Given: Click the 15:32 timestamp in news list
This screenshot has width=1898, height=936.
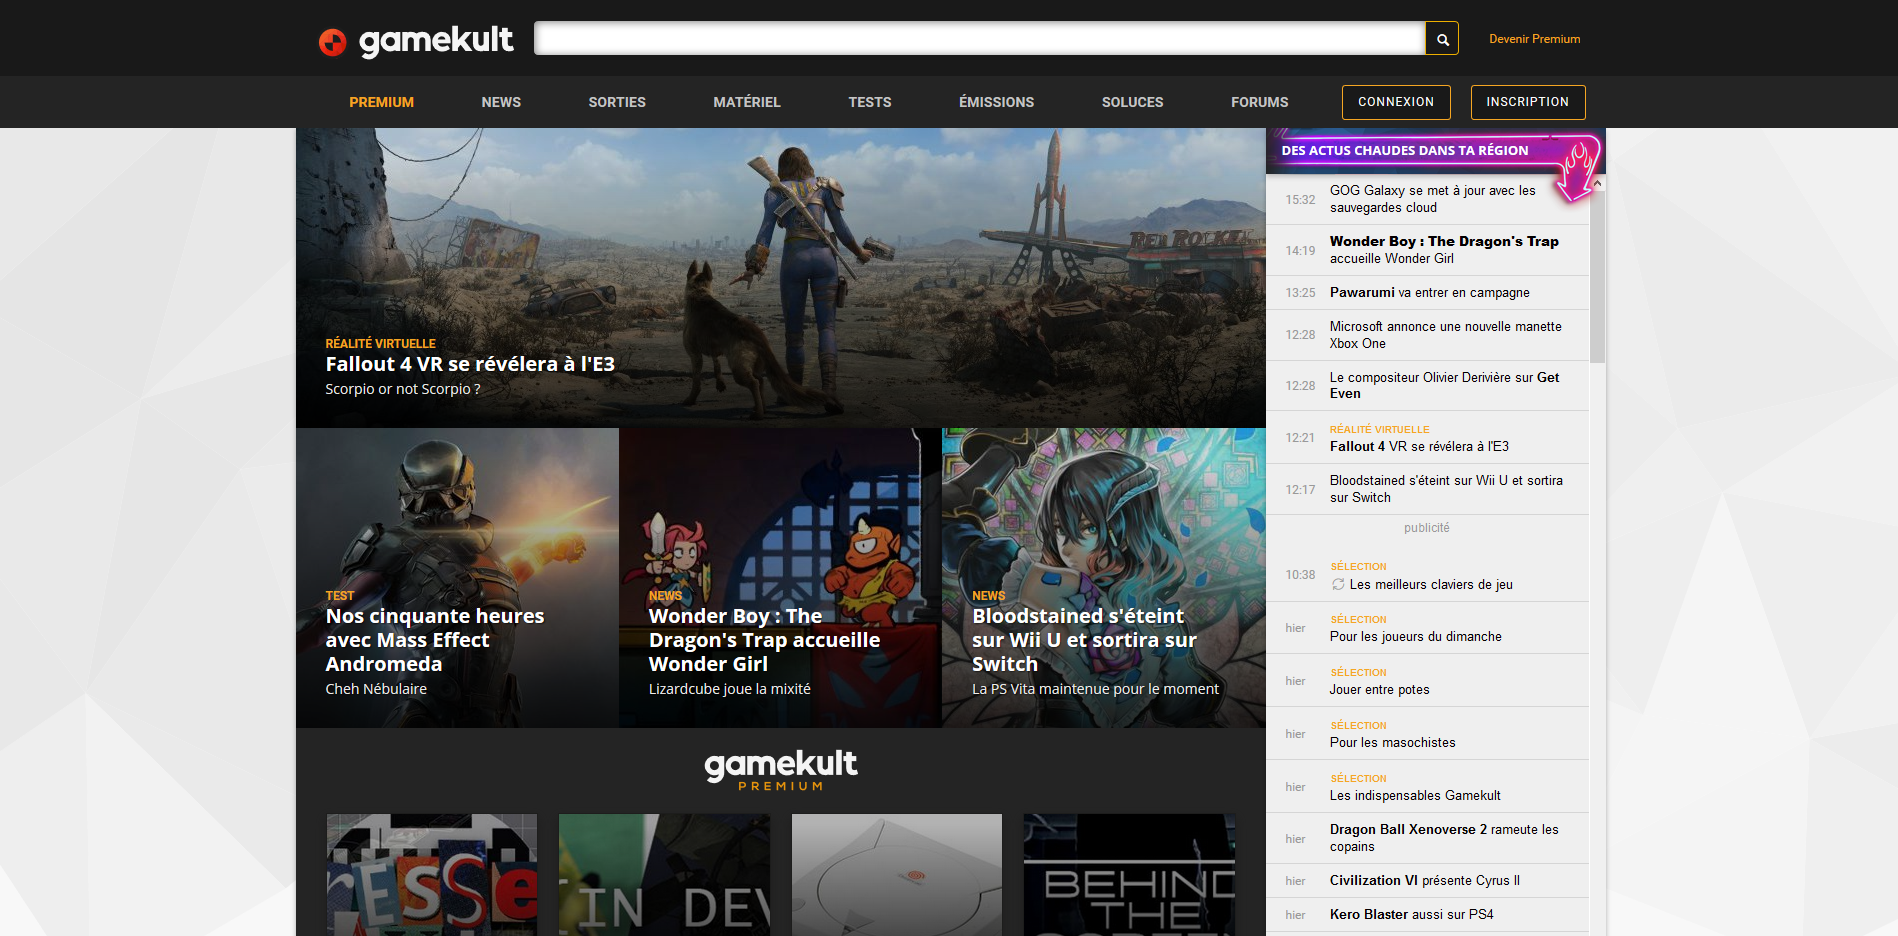Looking at the screenshot, I should coord(1300,200).
